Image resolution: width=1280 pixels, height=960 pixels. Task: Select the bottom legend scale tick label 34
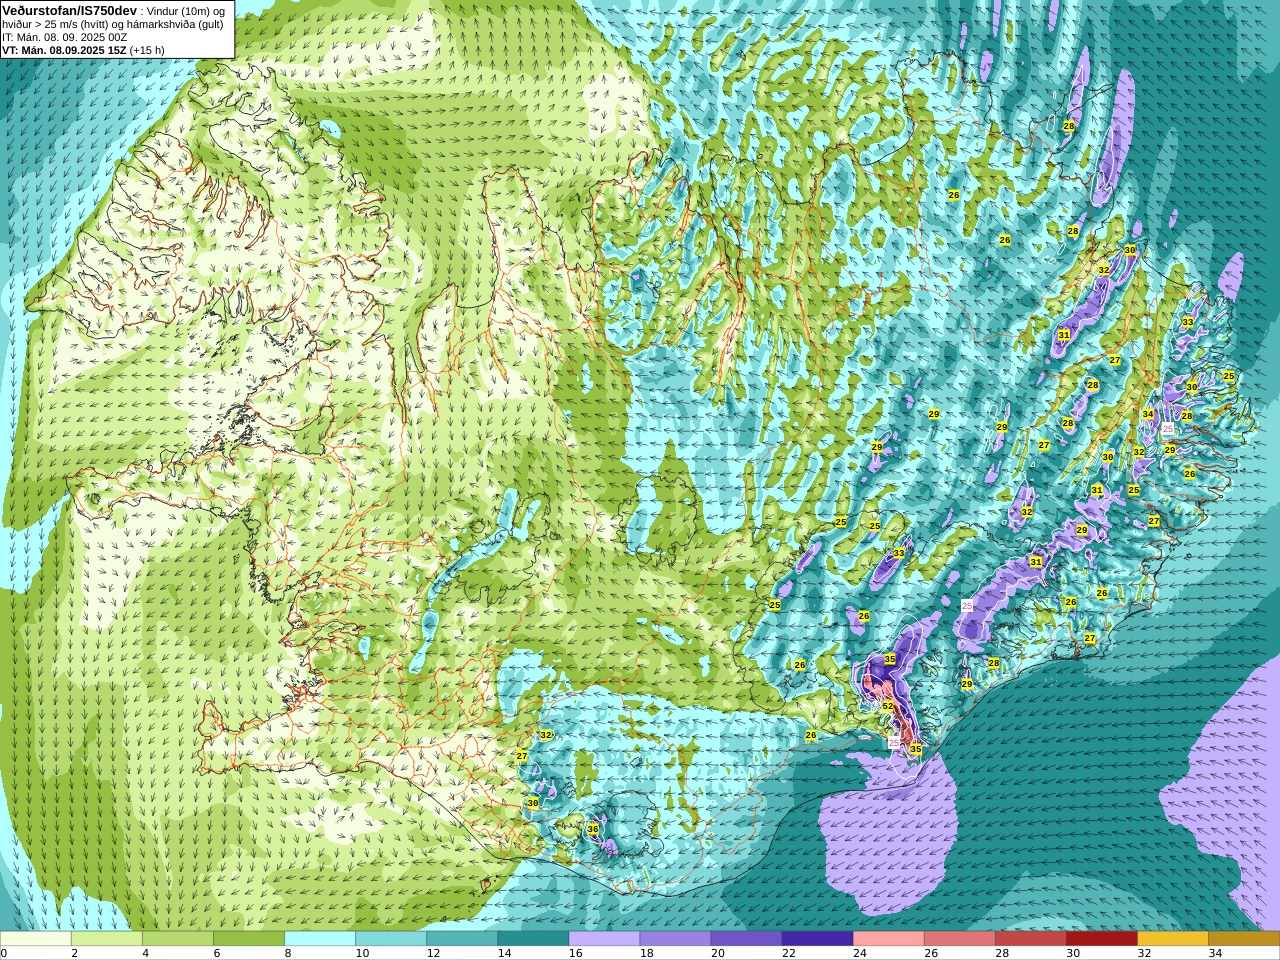point(1214,953)
